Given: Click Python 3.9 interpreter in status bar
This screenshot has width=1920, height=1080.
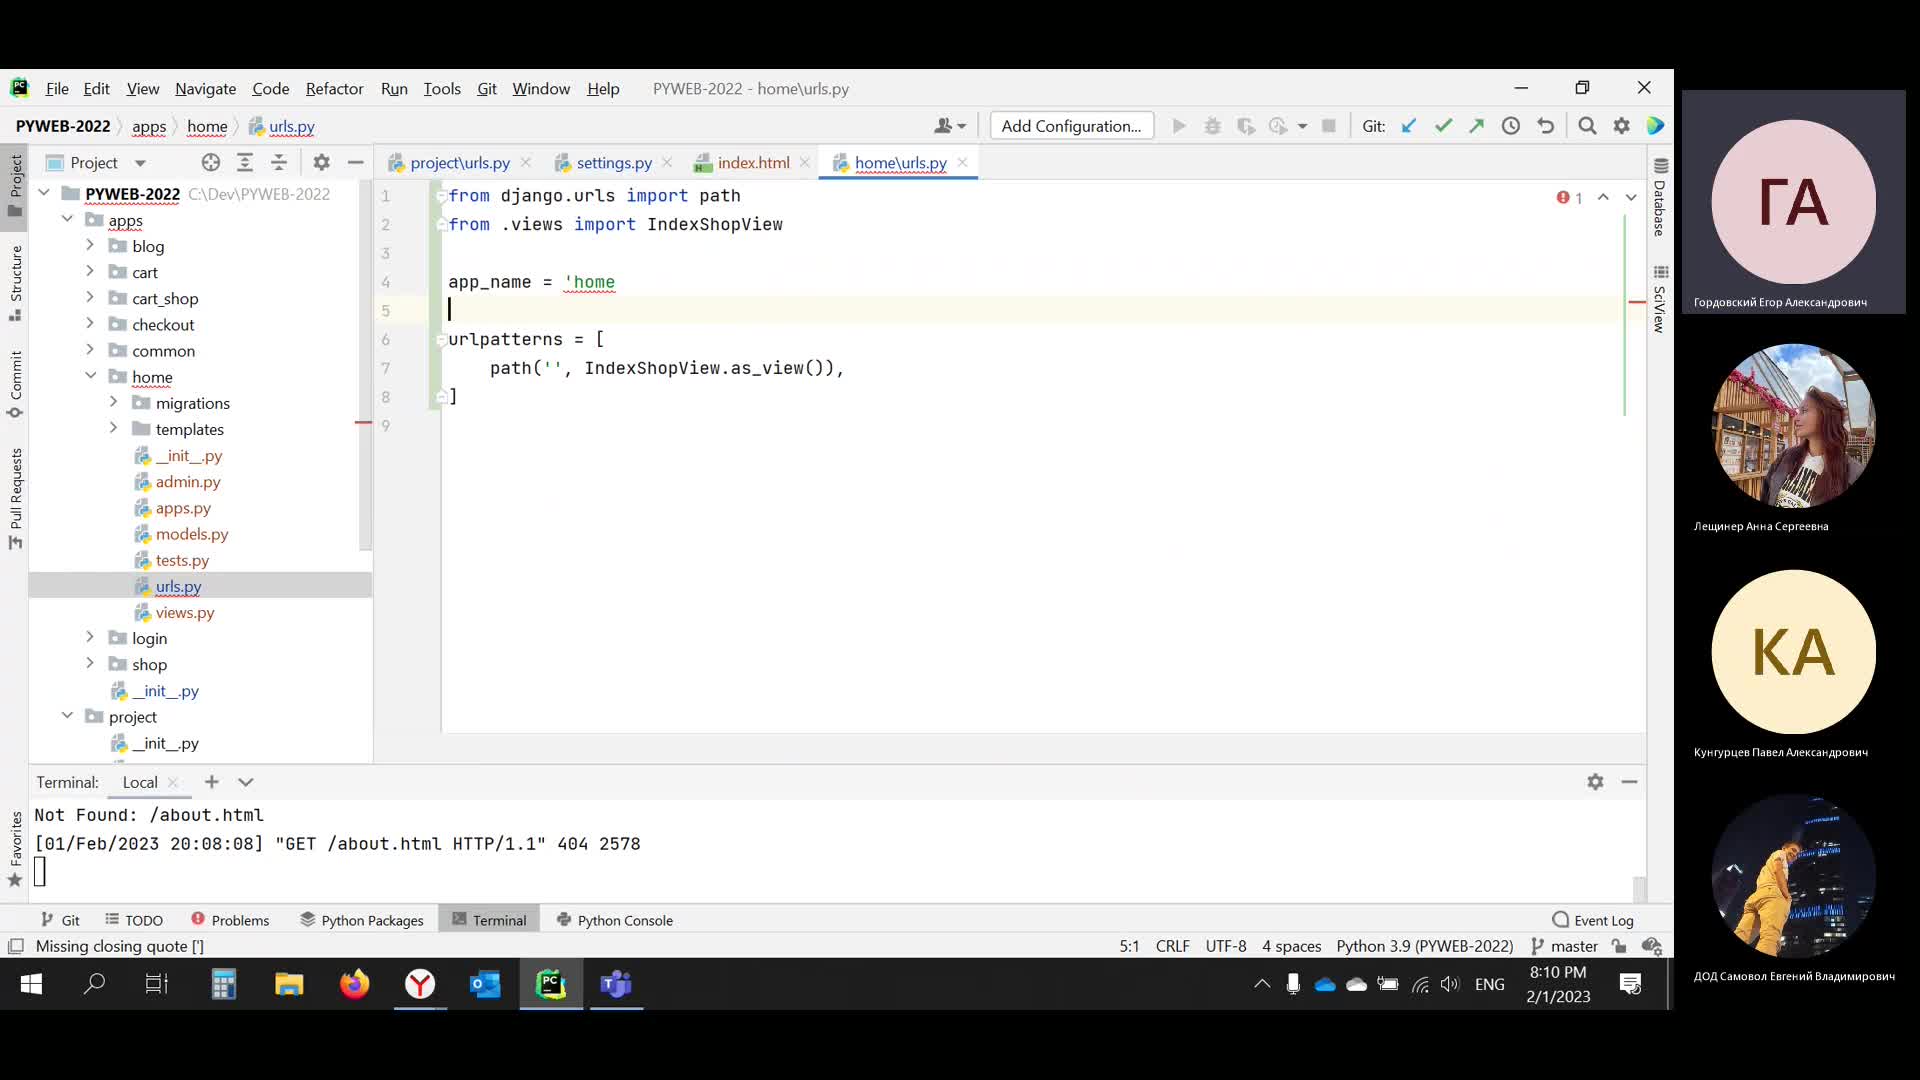Looking at the screenshot, I should pyautogui.click(x=1424, y=946).
